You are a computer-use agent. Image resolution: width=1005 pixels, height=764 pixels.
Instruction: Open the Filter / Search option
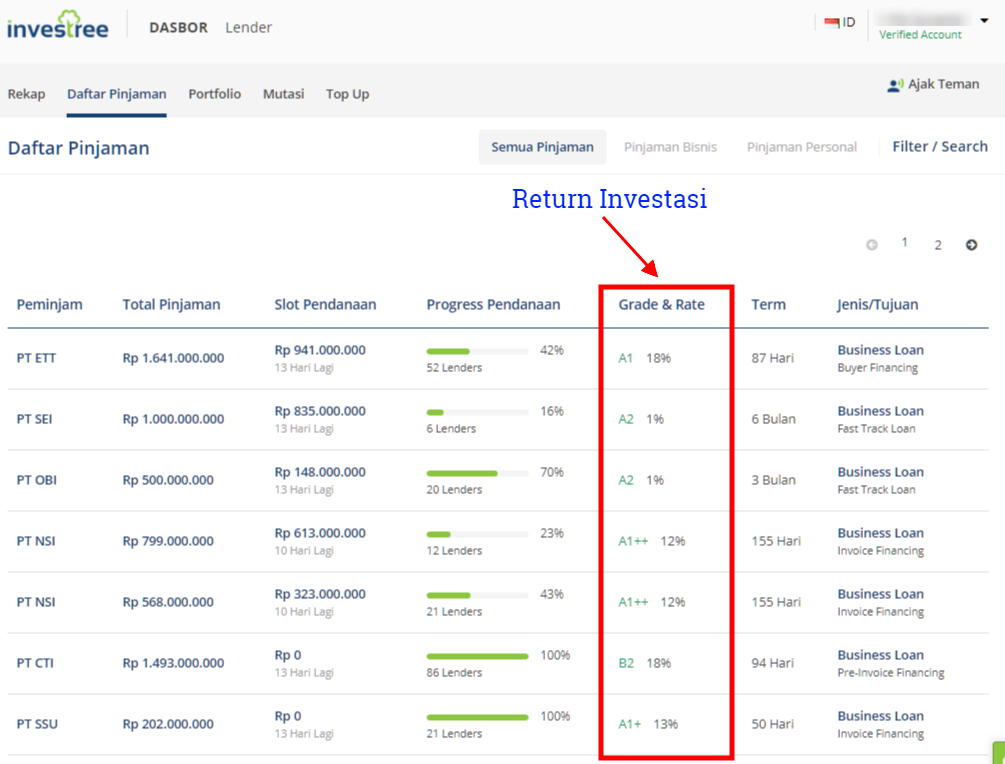939,146
